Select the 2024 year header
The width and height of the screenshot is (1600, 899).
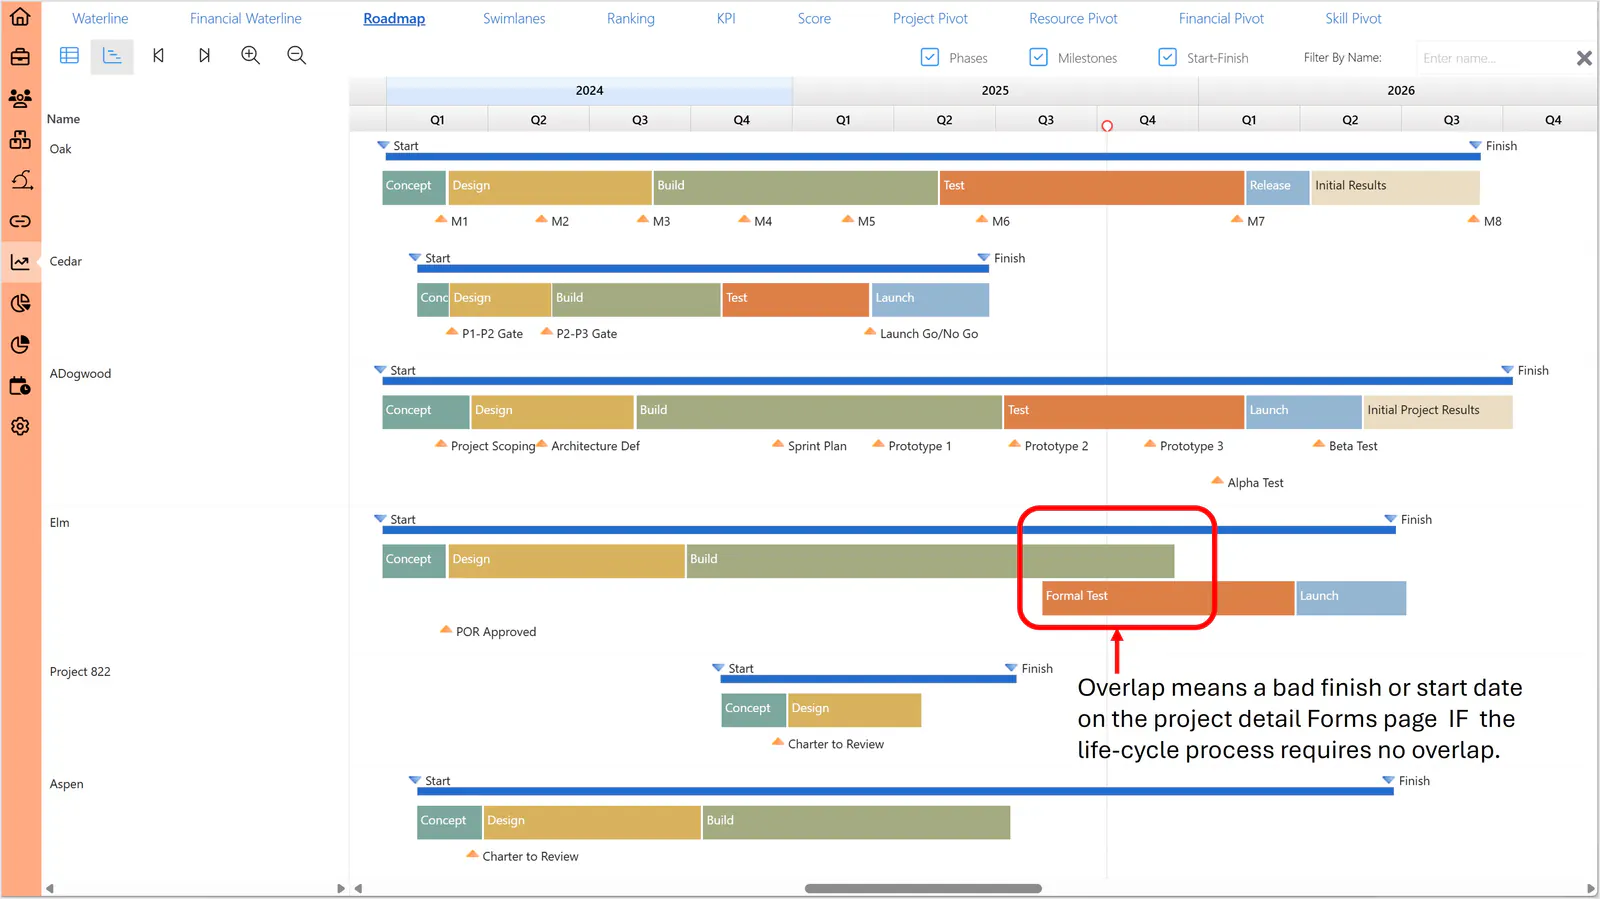(589, 90)
